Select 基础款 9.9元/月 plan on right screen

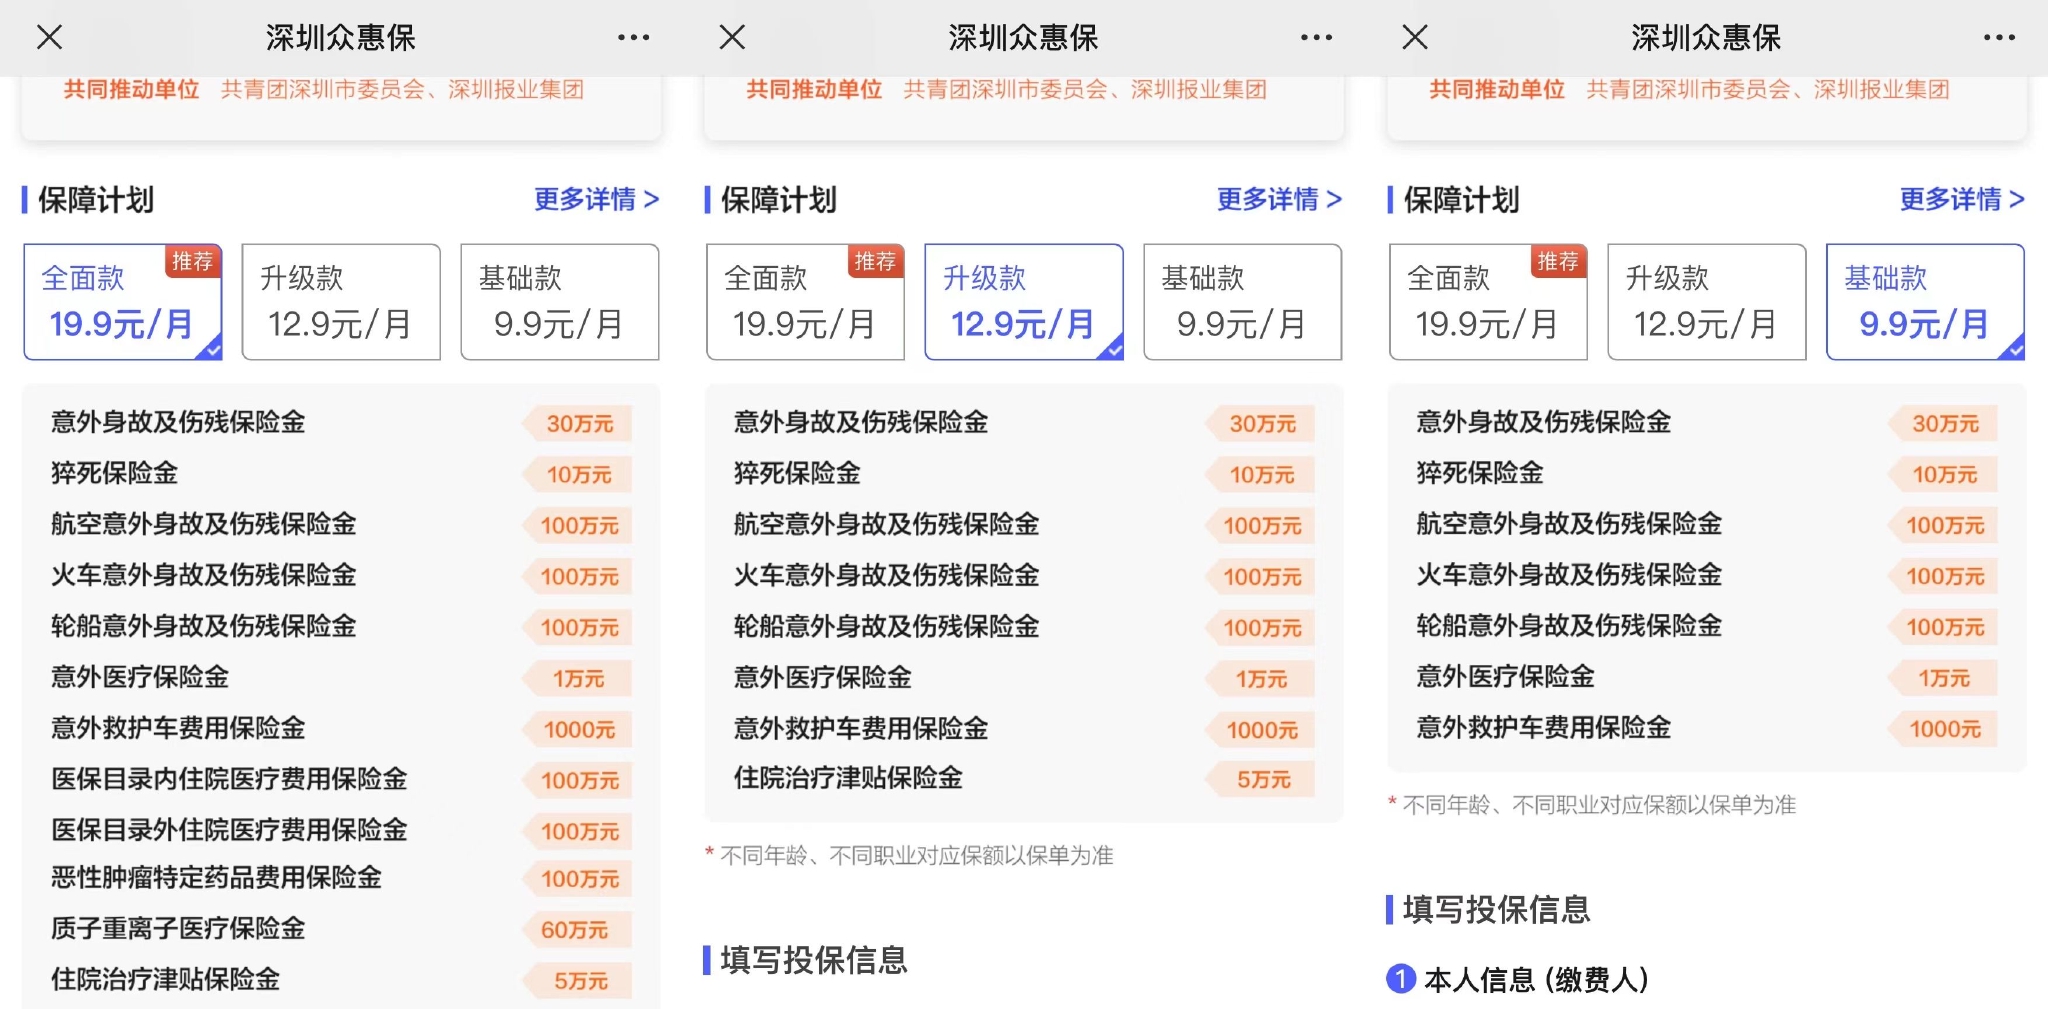click(x=1925, y=302)
